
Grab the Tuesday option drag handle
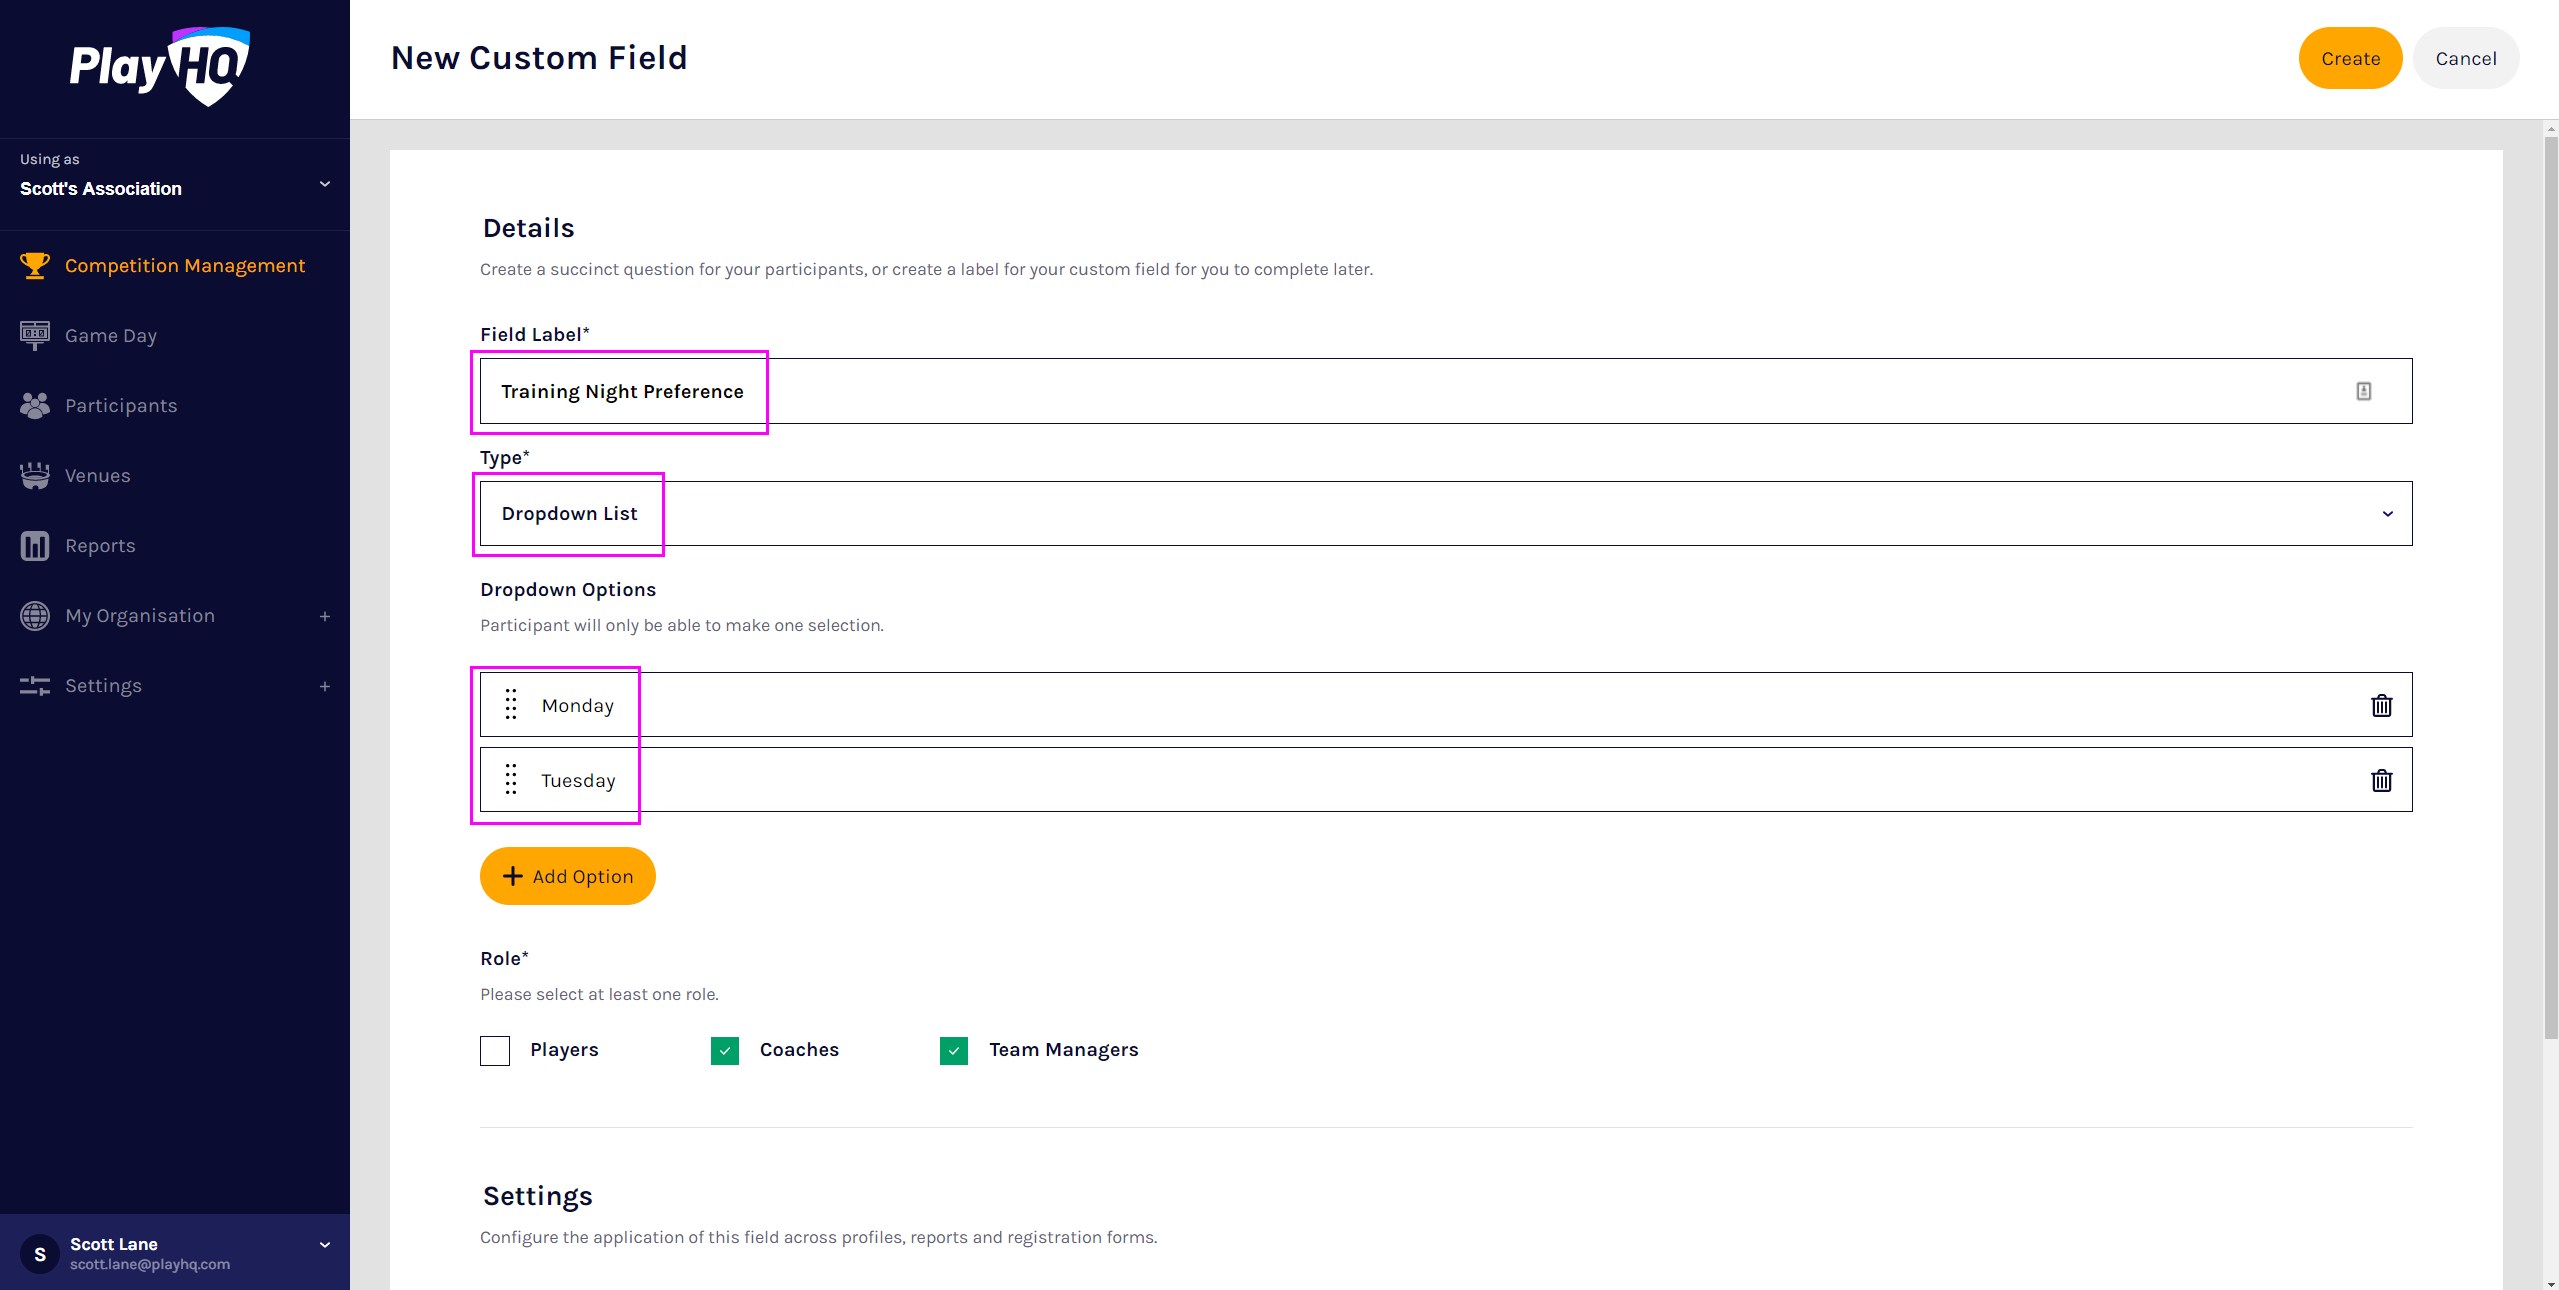click(511, 779)
